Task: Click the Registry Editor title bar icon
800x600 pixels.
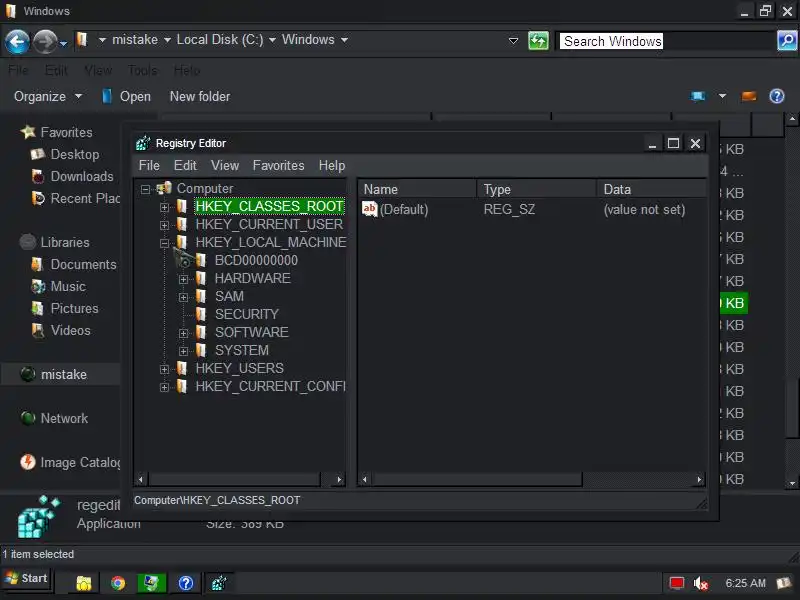Action: point(143,143)
